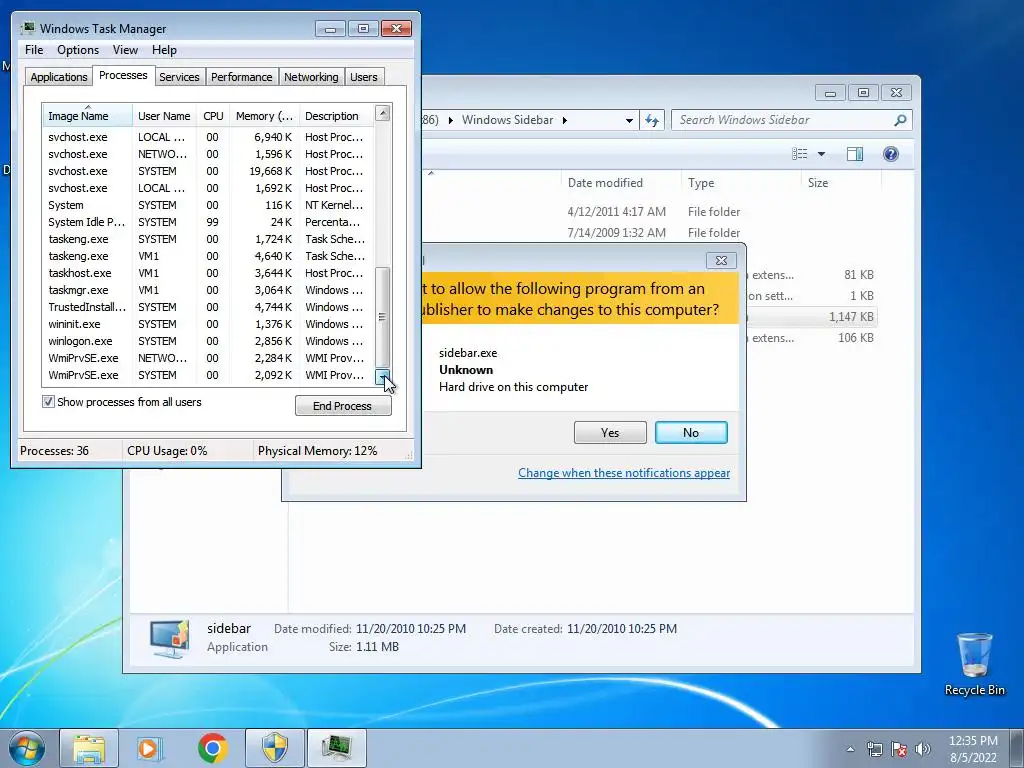Open Change when these notifications appear link
1024x768 pixels.
click(624, 473)
